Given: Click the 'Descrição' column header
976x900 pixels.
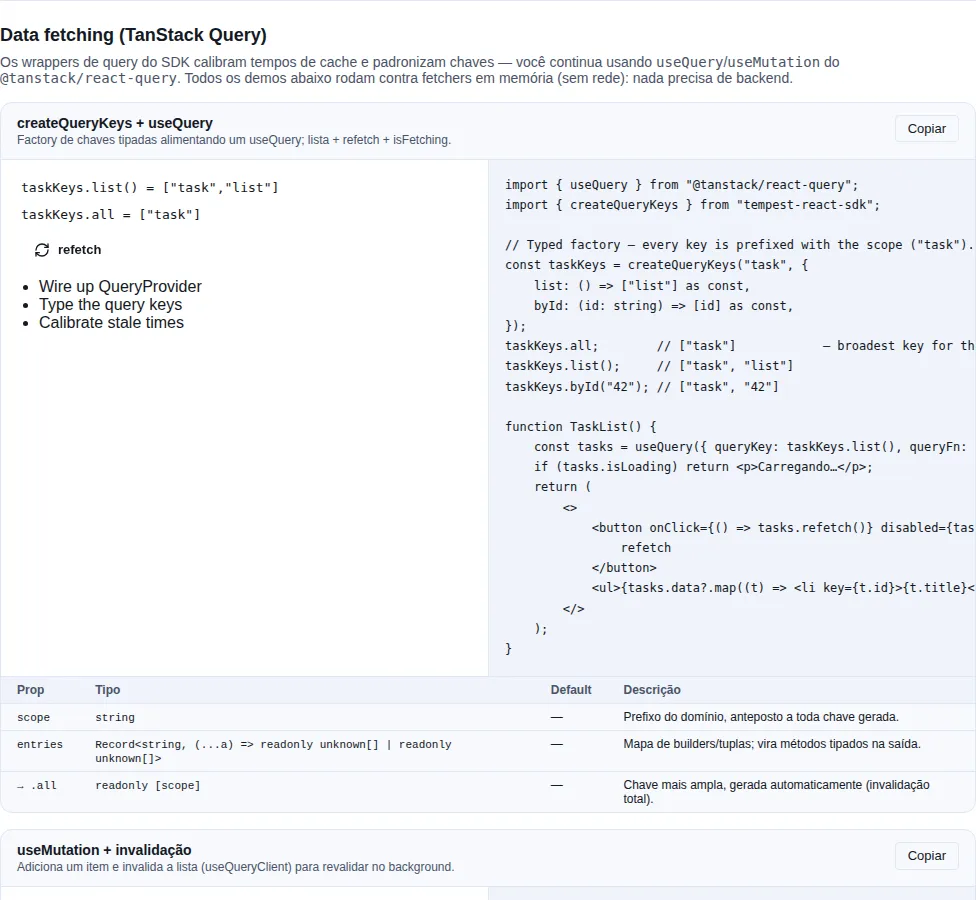Looking at the screenshot, I should pos(652,690).
